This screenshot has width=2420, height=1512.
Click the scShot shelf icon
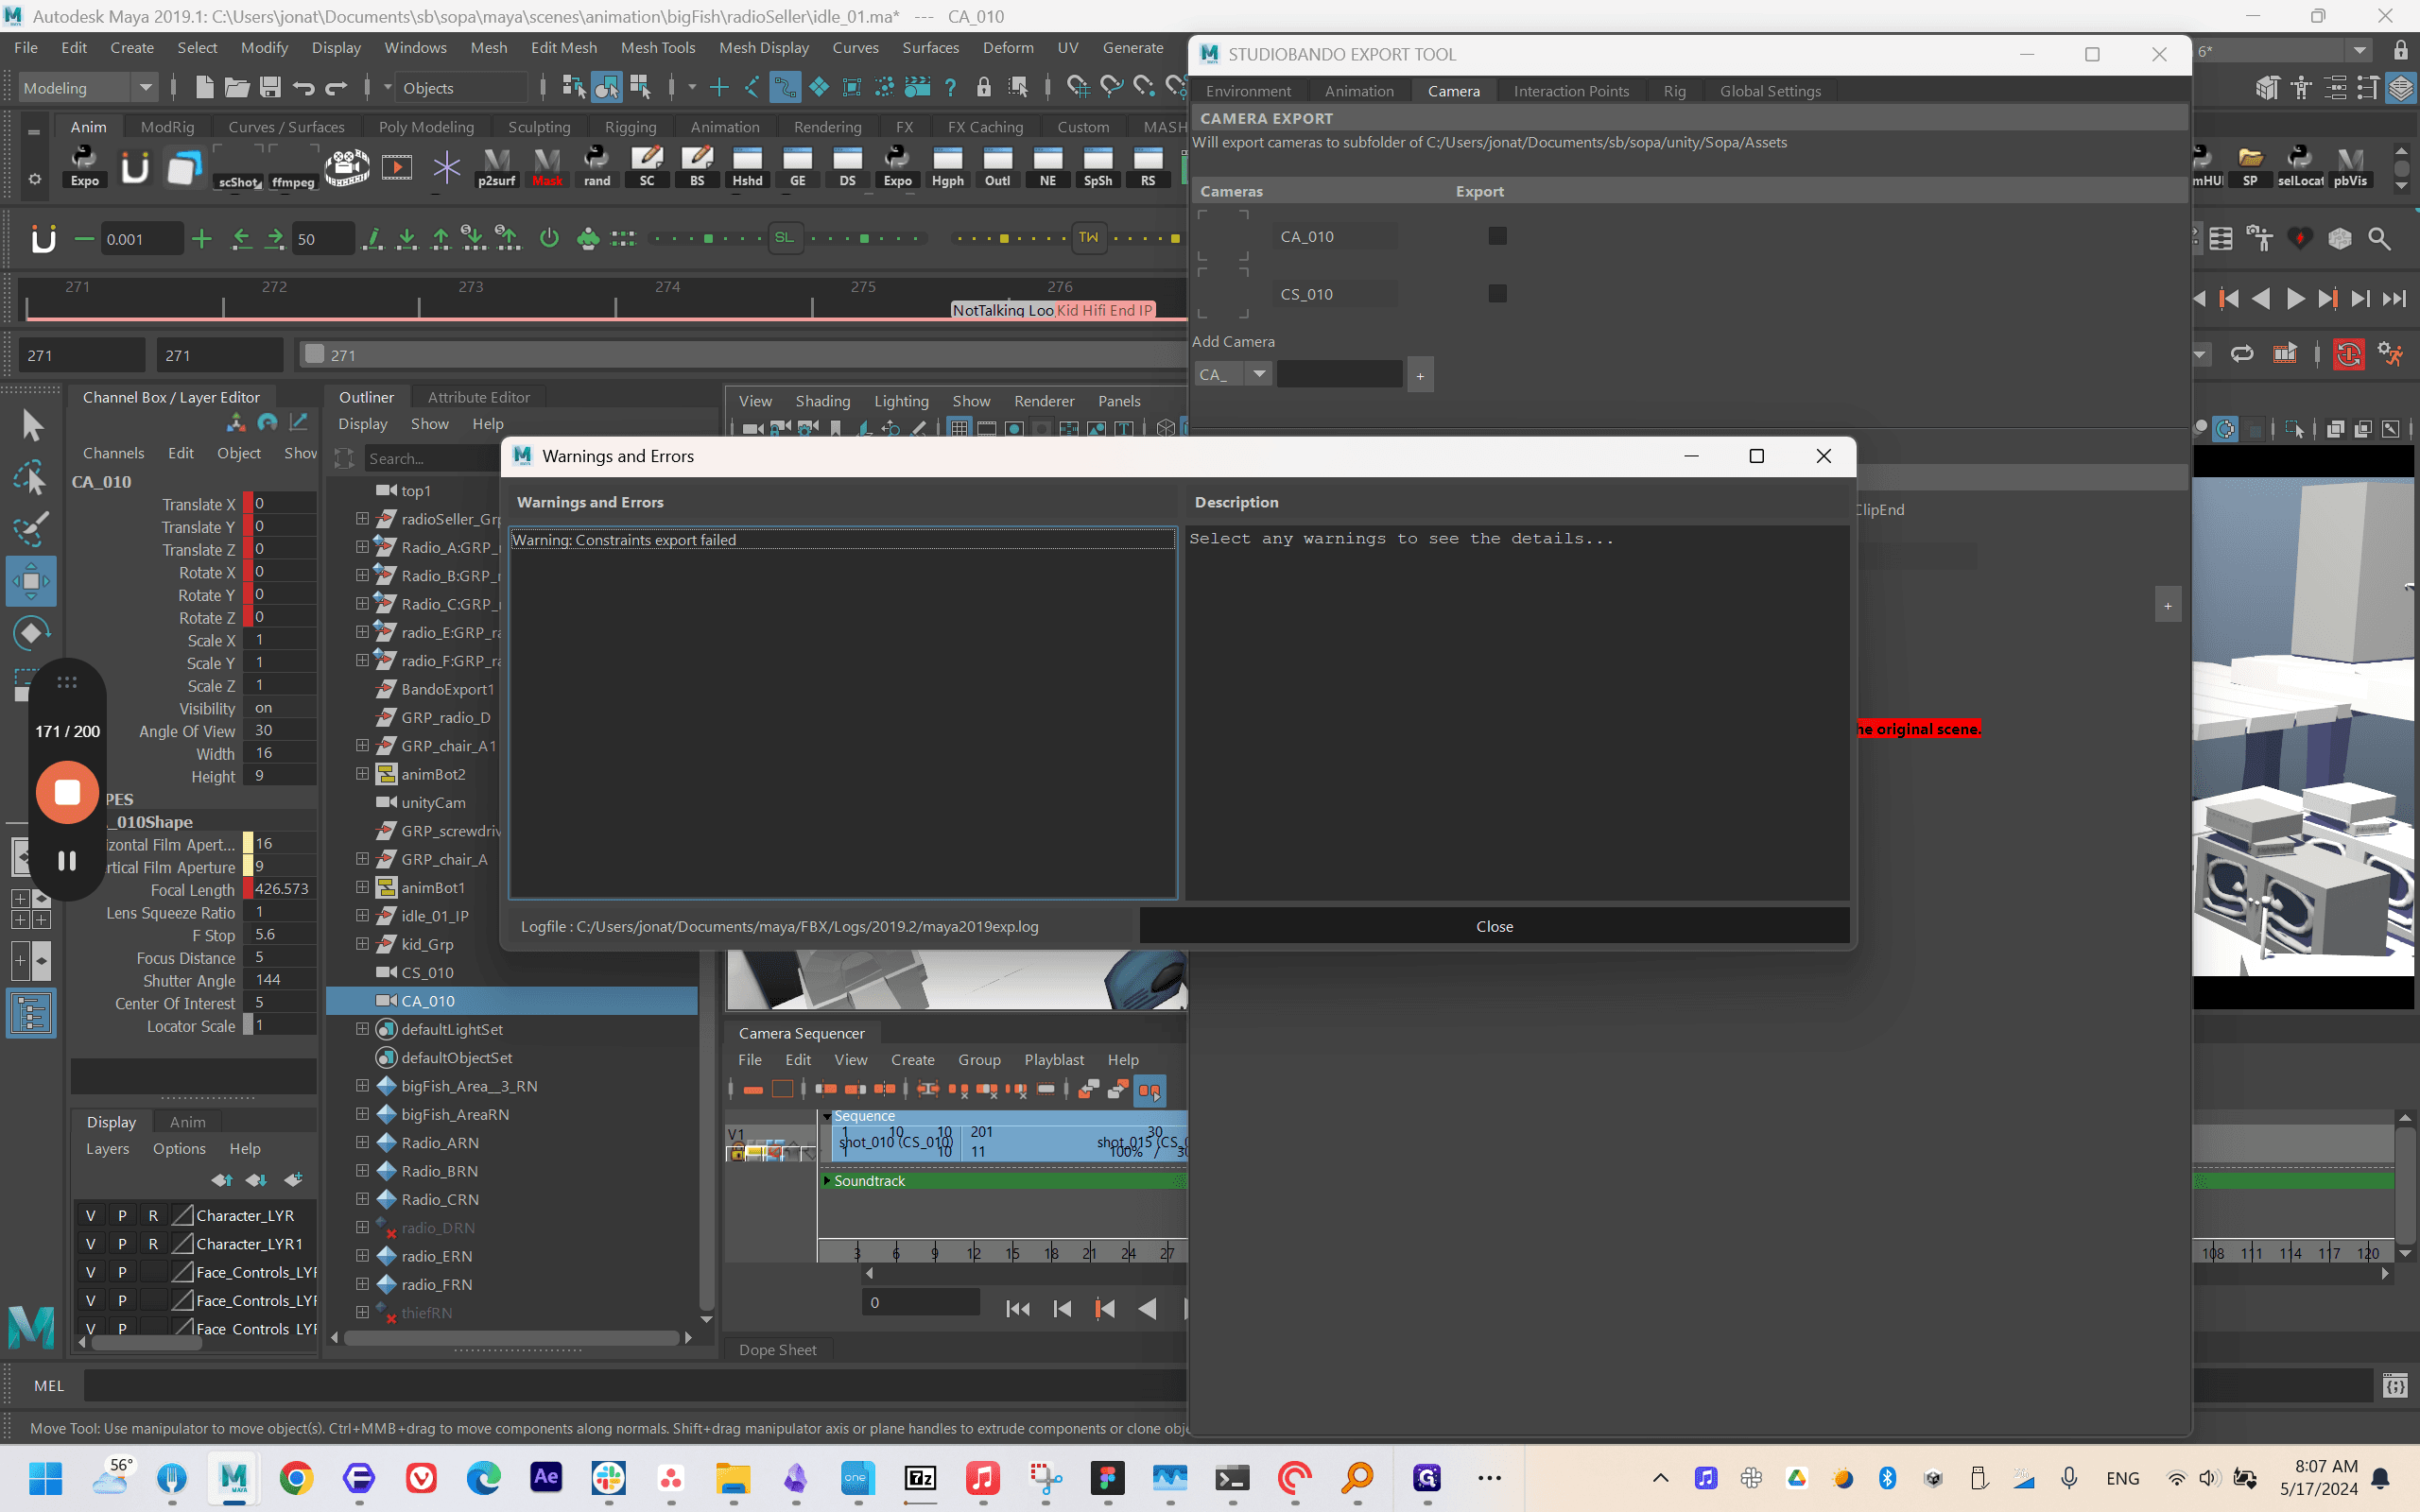(240, 167)
